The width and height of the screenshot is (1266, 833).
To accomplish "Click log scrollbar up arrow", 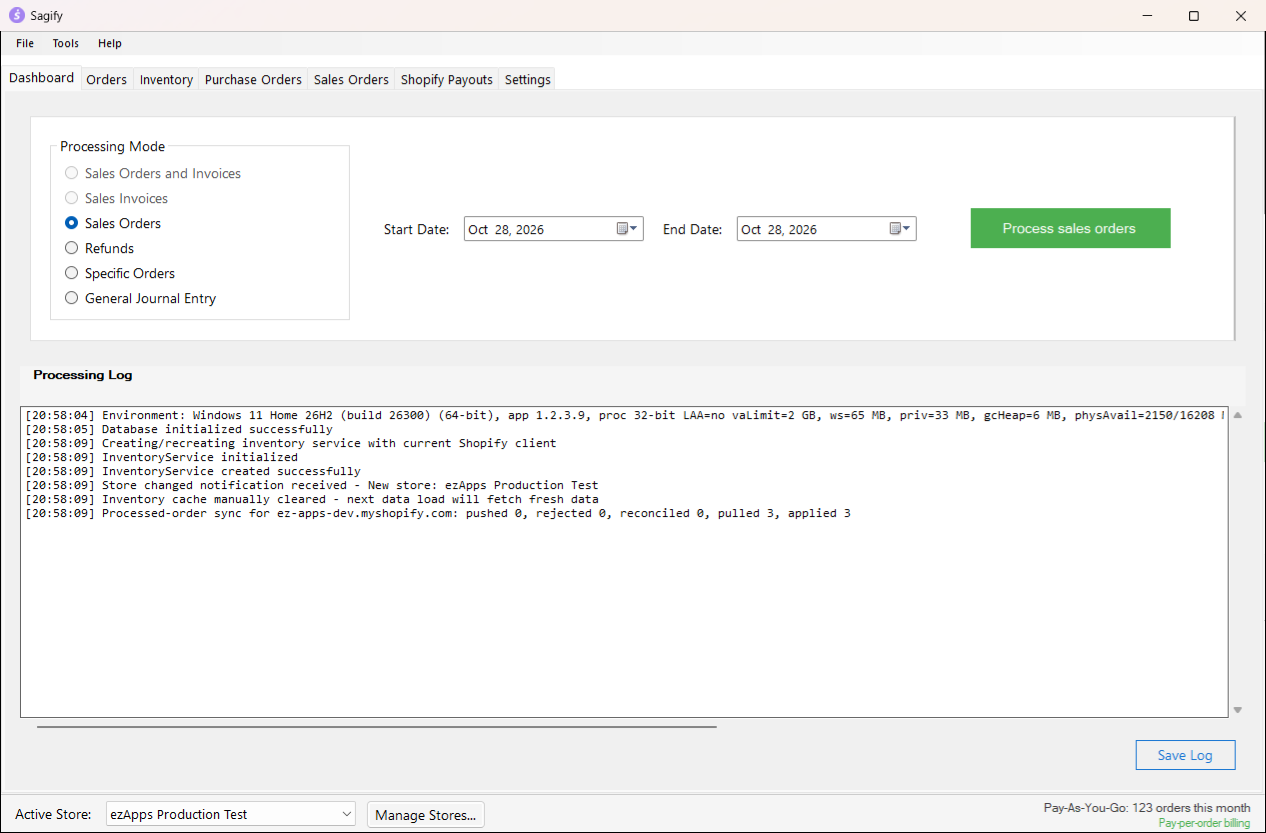I will pyautogui.click(x=1238, y=415).
